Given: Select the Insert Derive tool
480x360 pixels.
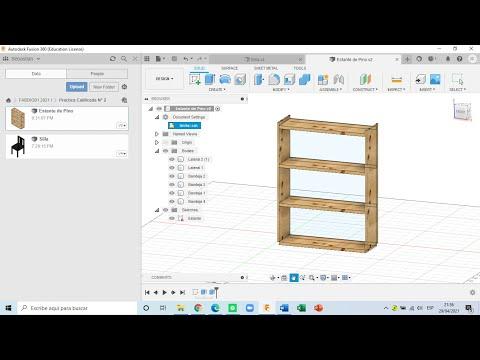Looking at the screenshot, I should [420, 79].
